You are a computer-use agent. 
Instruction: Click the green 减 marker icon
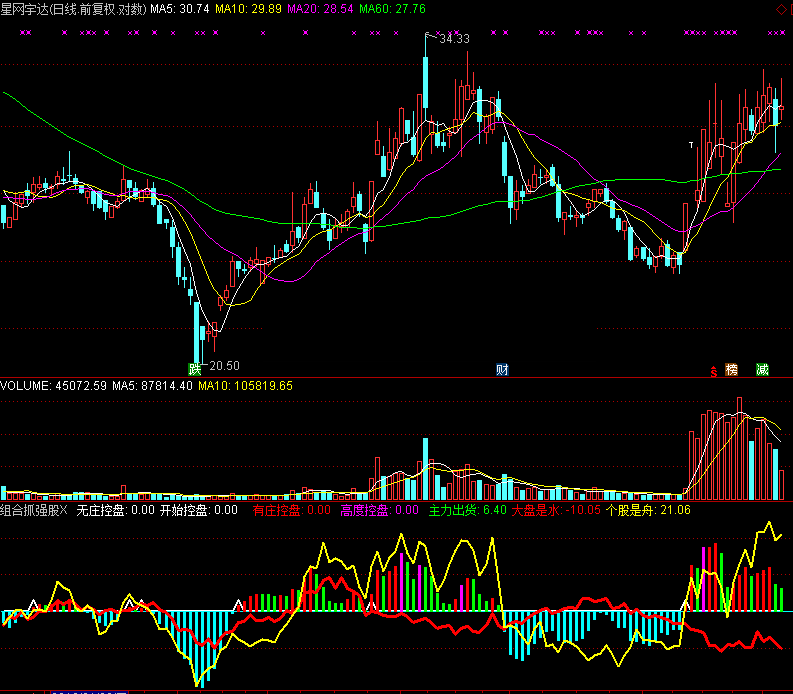point(762,369)
